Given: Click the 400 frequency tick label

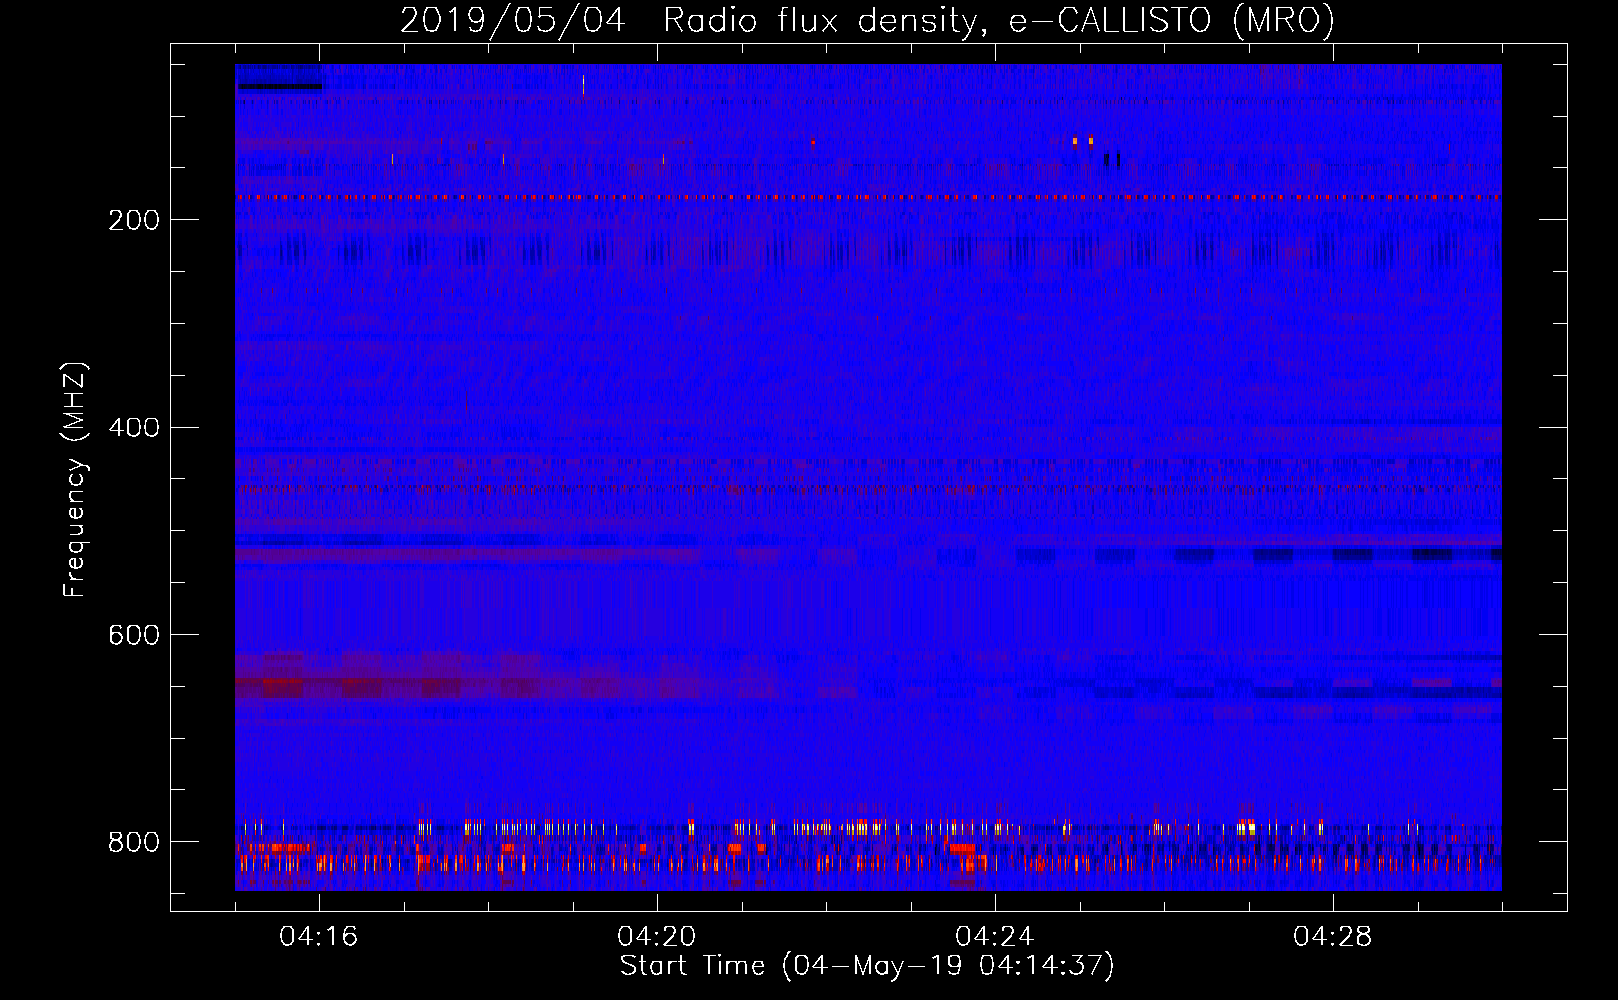Looking at the screenshot, I should pyautogui.click(x=134, y=428).
